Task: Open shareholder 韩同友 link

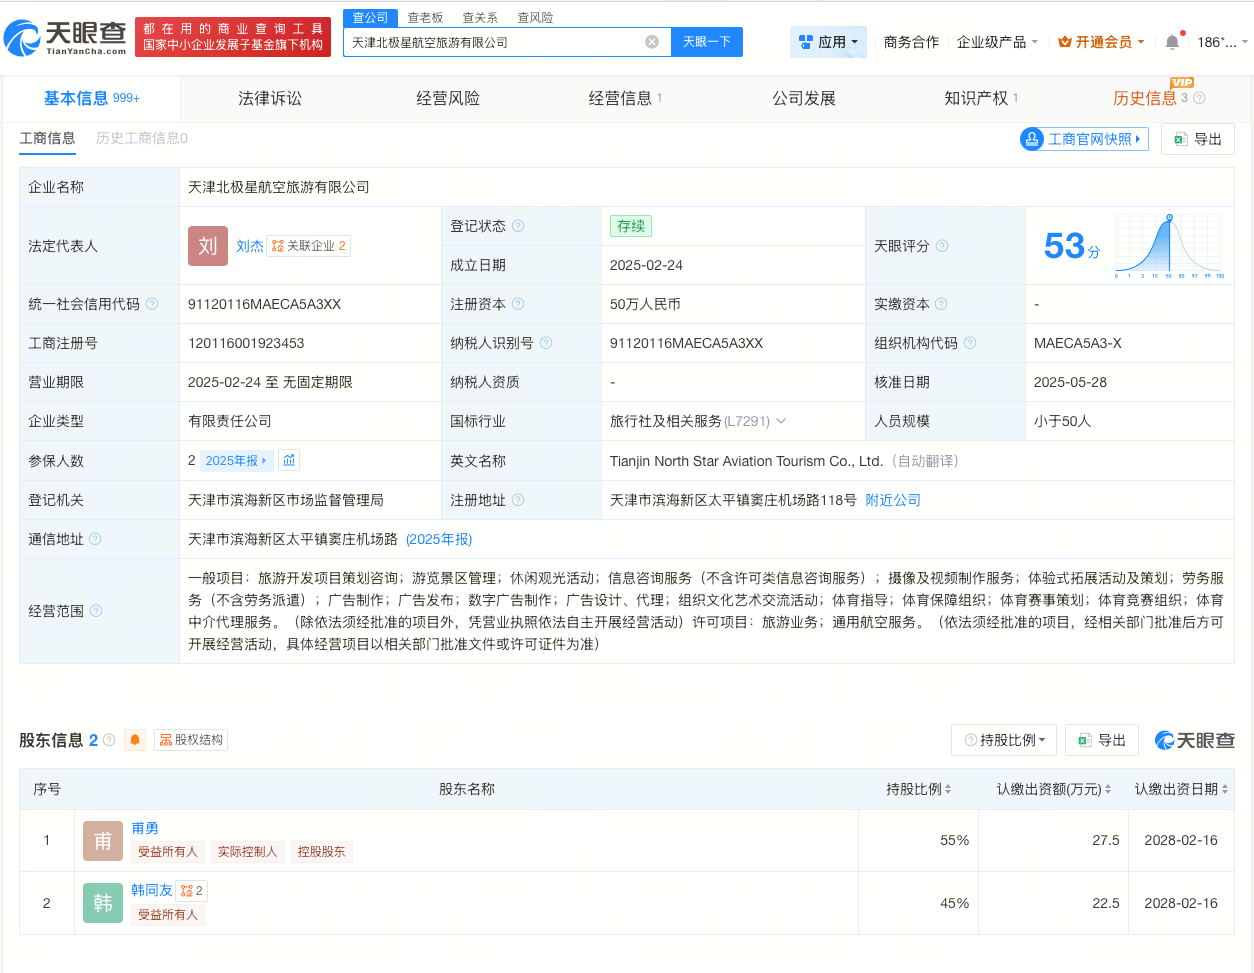Action: (x=152, y=890)
